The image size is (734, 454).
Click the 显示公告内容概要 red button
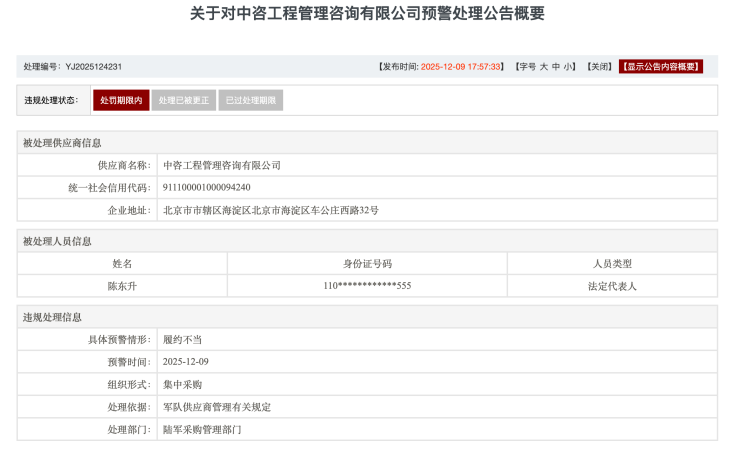(661, 66)
